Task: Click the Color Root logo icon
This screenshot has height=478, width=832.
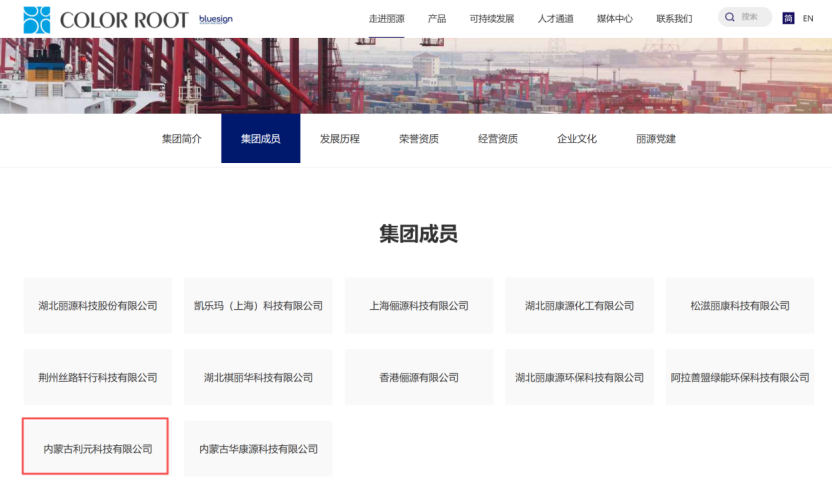Action: click(37, 19)
